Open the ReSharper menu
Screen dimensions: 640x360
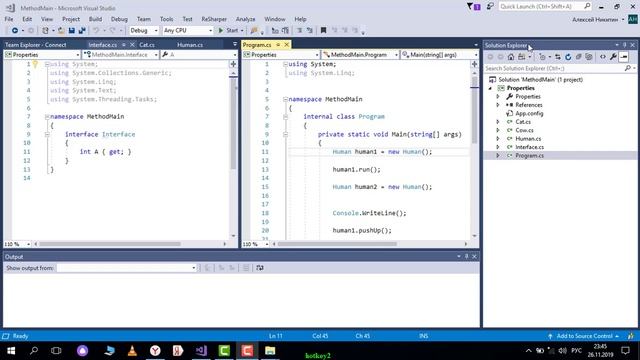tap(214, 19)
